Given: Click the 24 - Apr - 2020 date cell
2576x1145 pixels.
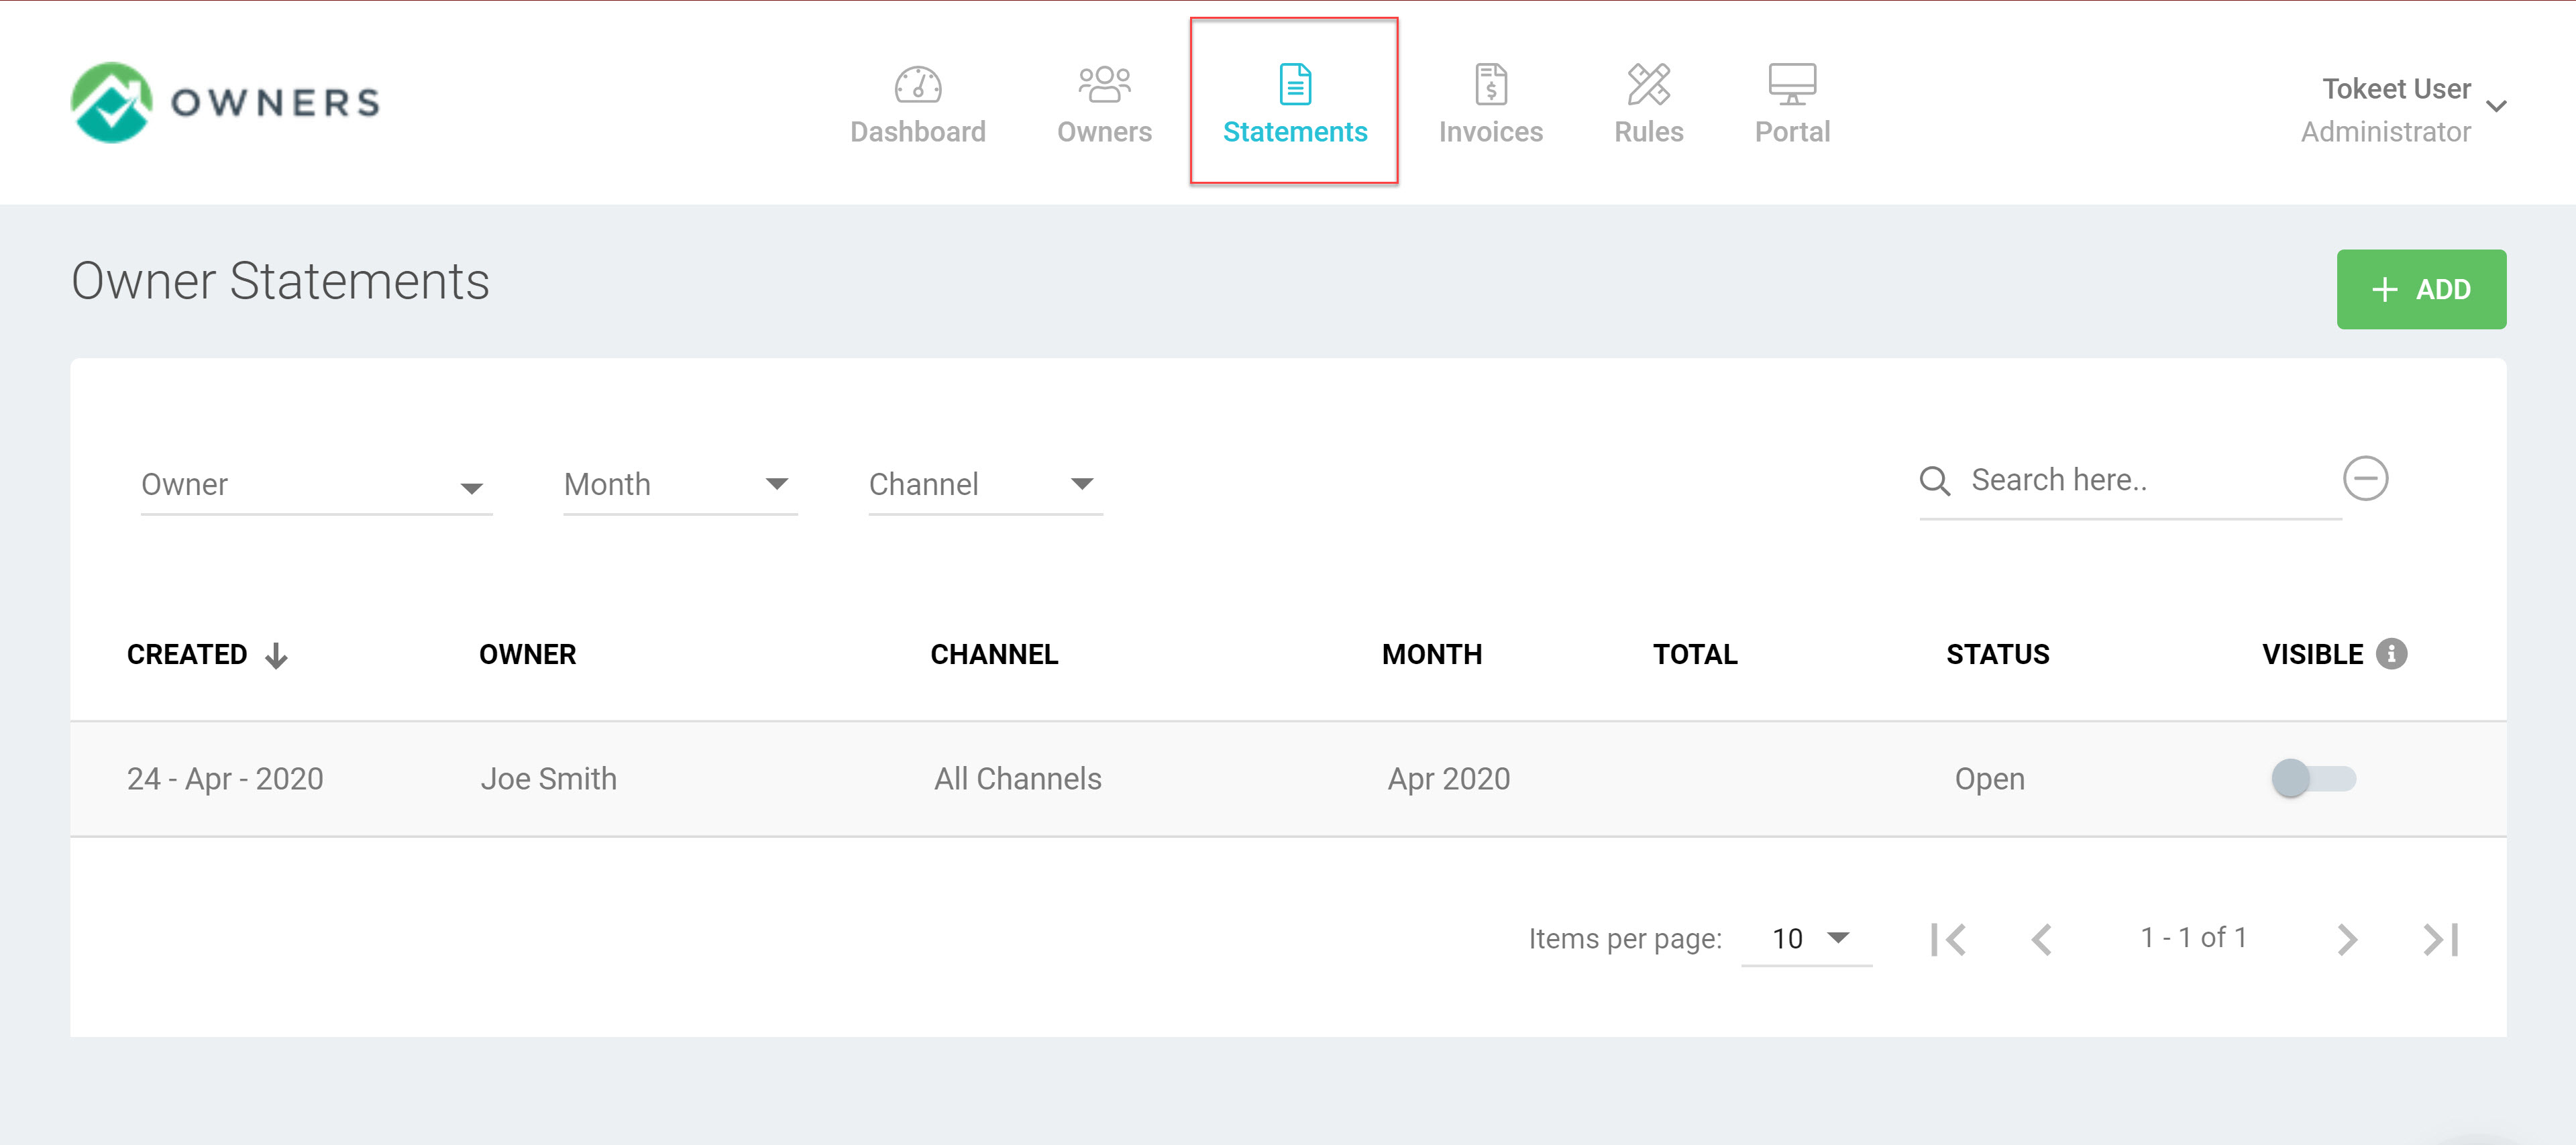Looking at the screenshot, I should (225, 779).
